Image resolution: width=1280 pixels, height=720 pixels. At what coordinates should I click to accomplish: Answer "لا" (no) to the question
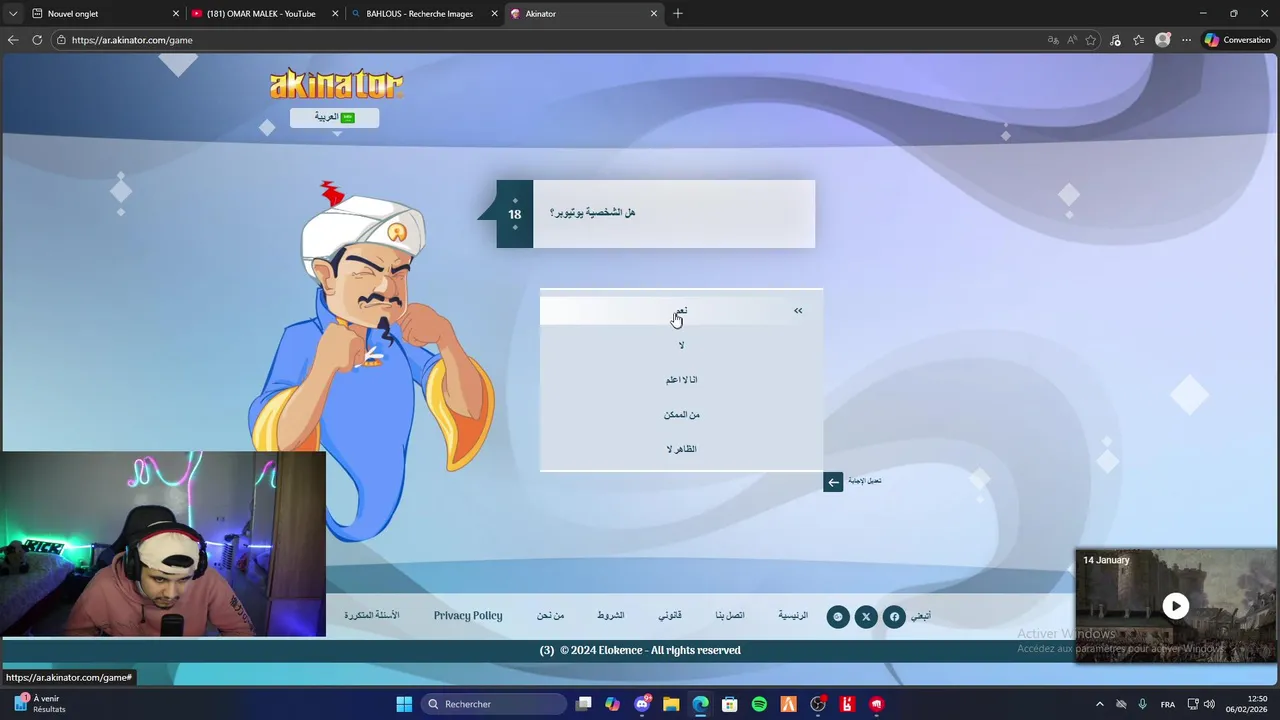pyautogui.click(x=681, y=345)
